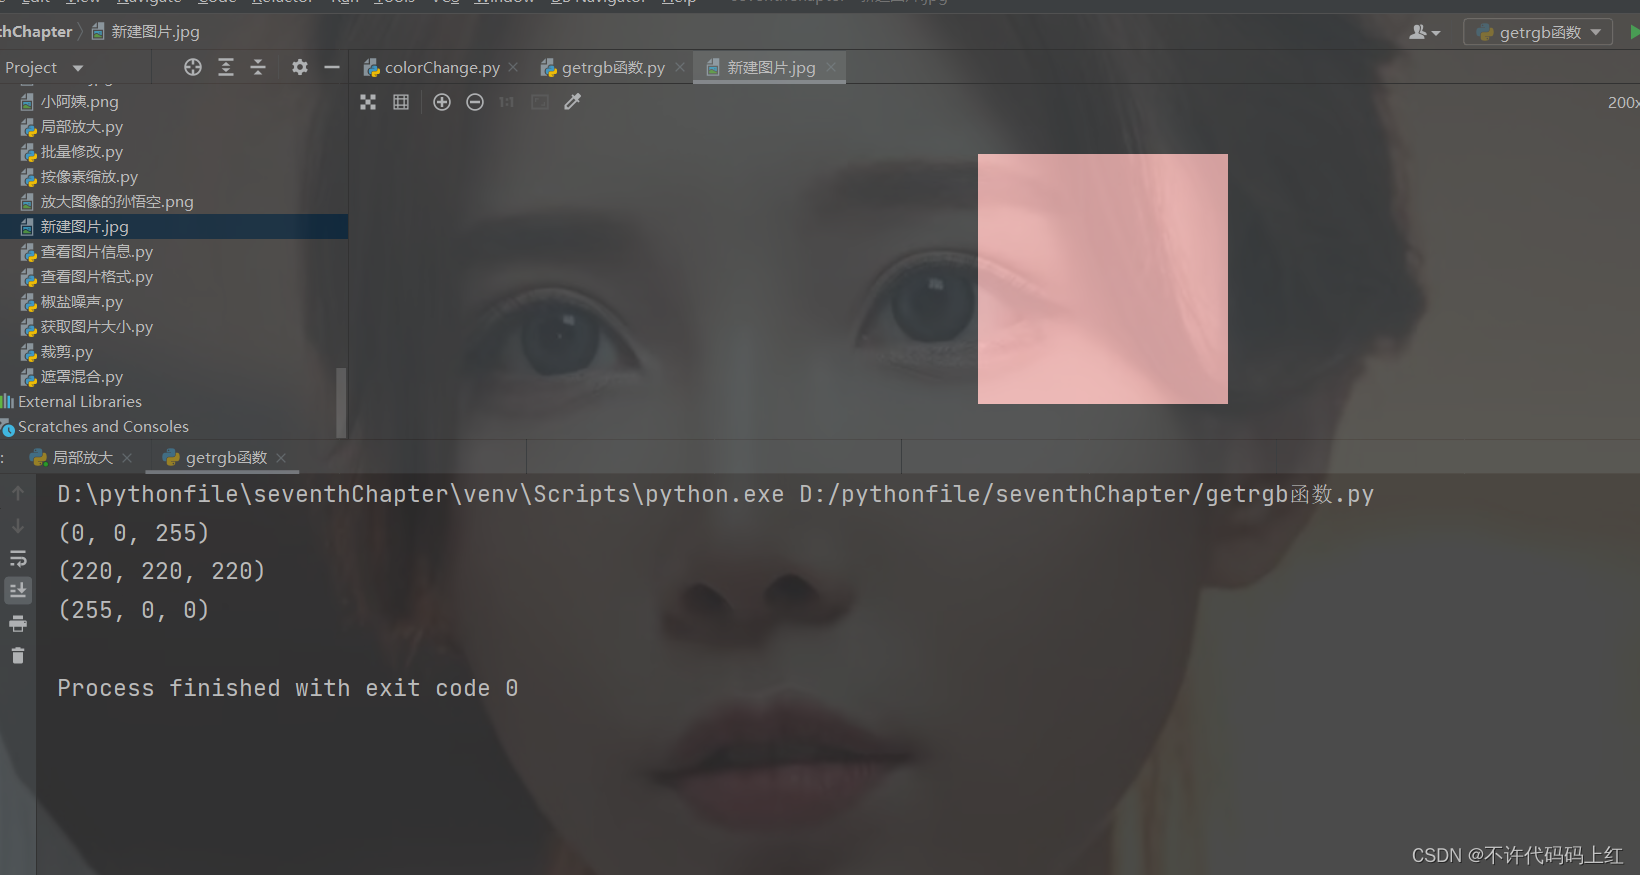Click the down the stack trace arrow

point(18,526)
